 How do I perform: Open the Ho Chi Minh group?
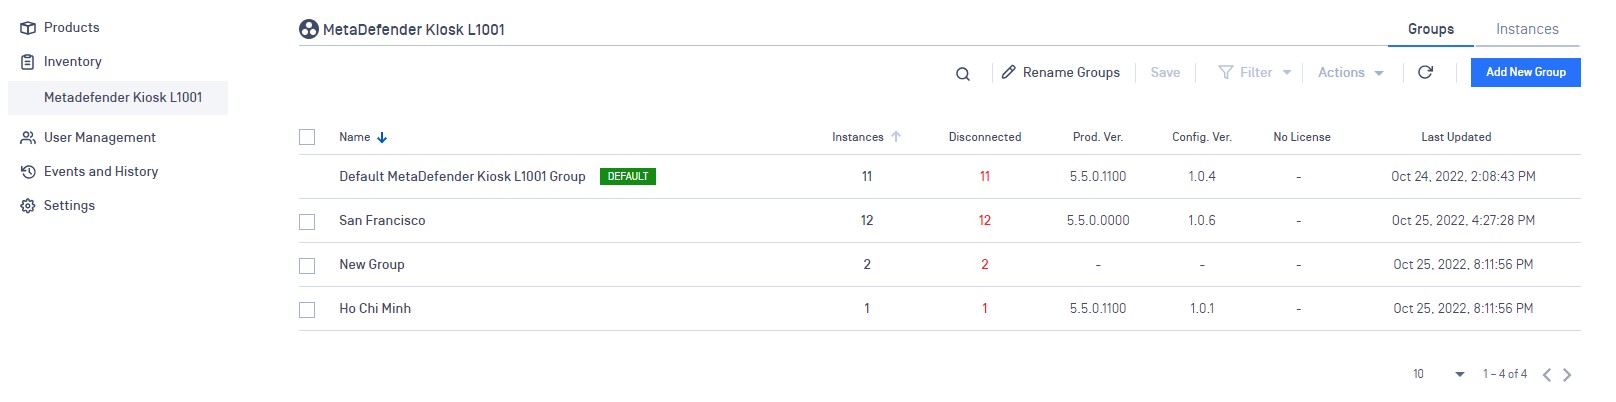coord(375,309)
